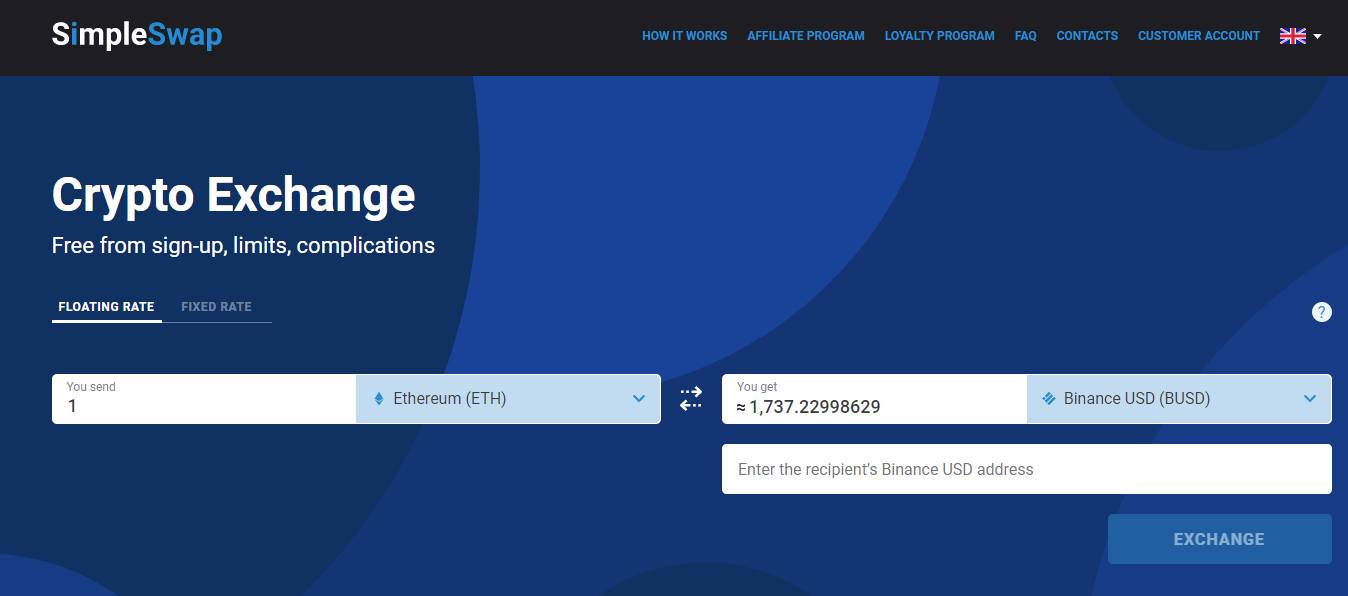Switch to the Fixed Rate tab

[216, 307]
